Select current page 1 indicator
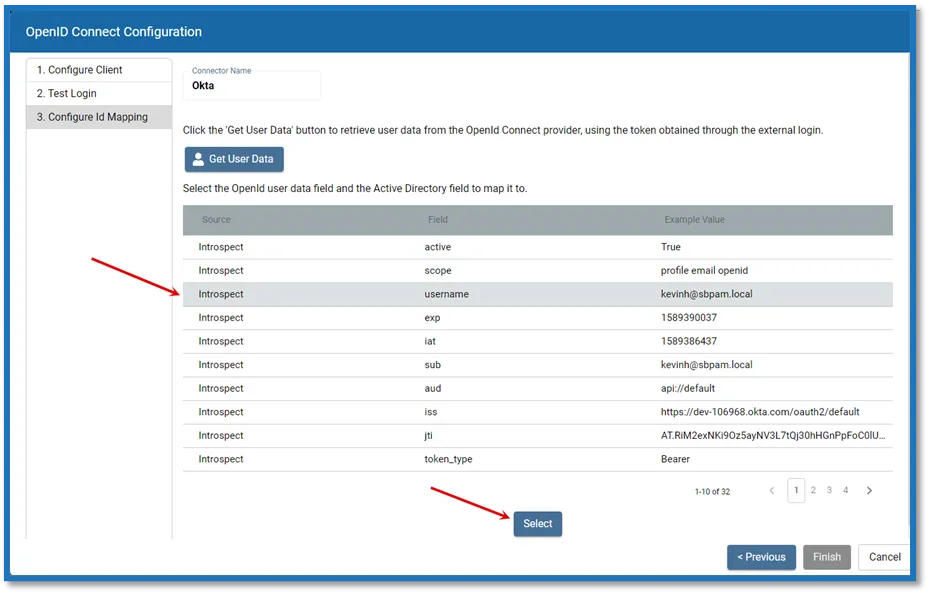This screenshot has height=594, width=929. click(x=796, y=490)
